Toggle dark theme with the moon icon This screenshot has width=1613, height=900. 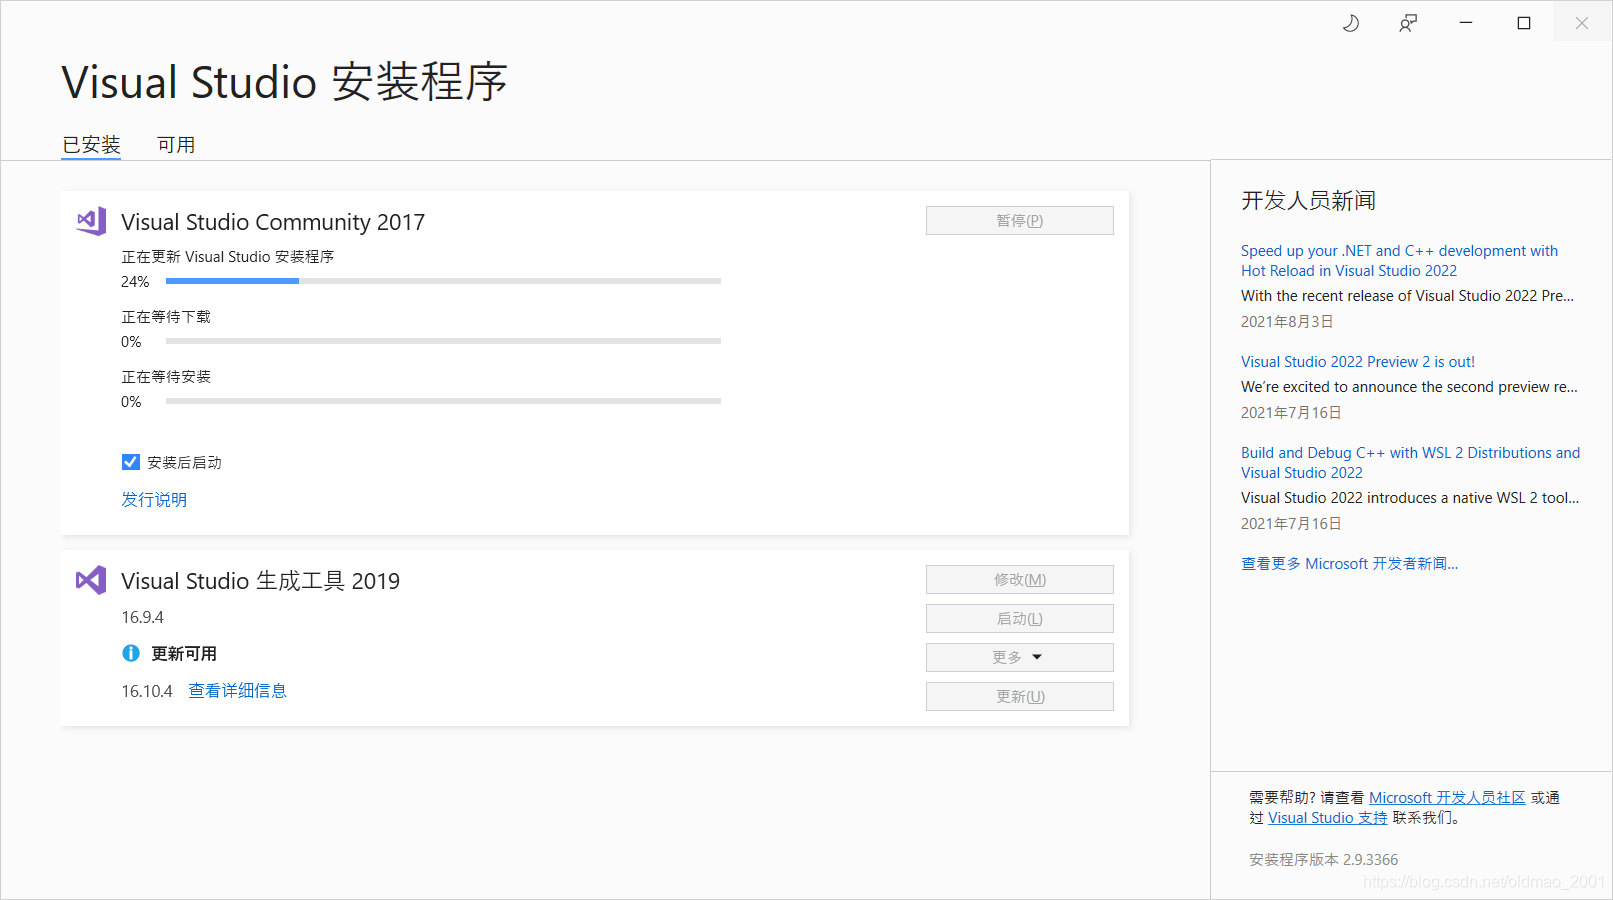tap(1350, 22)
